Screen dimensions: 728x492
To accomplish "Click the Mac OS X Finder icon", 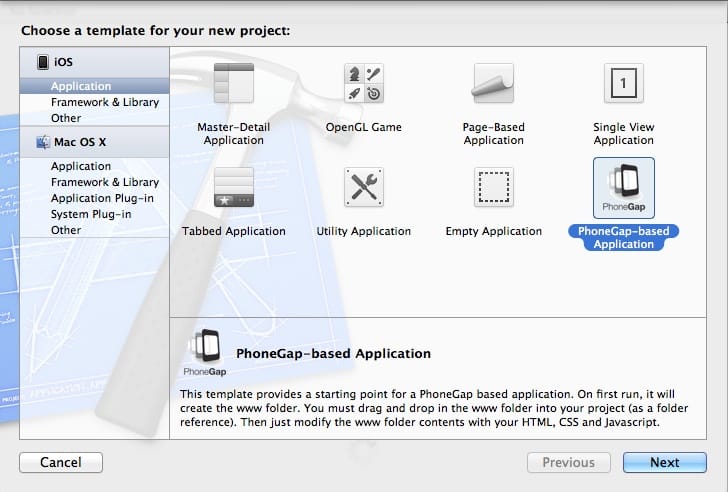I will pos(43,142).
